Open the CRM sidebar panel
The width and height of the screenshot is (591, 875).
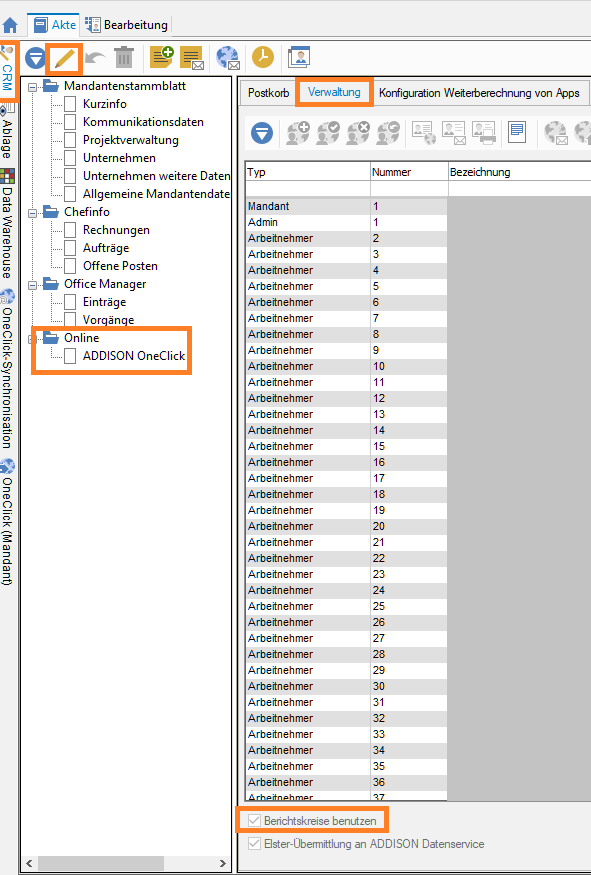click(x=7, y=71)
